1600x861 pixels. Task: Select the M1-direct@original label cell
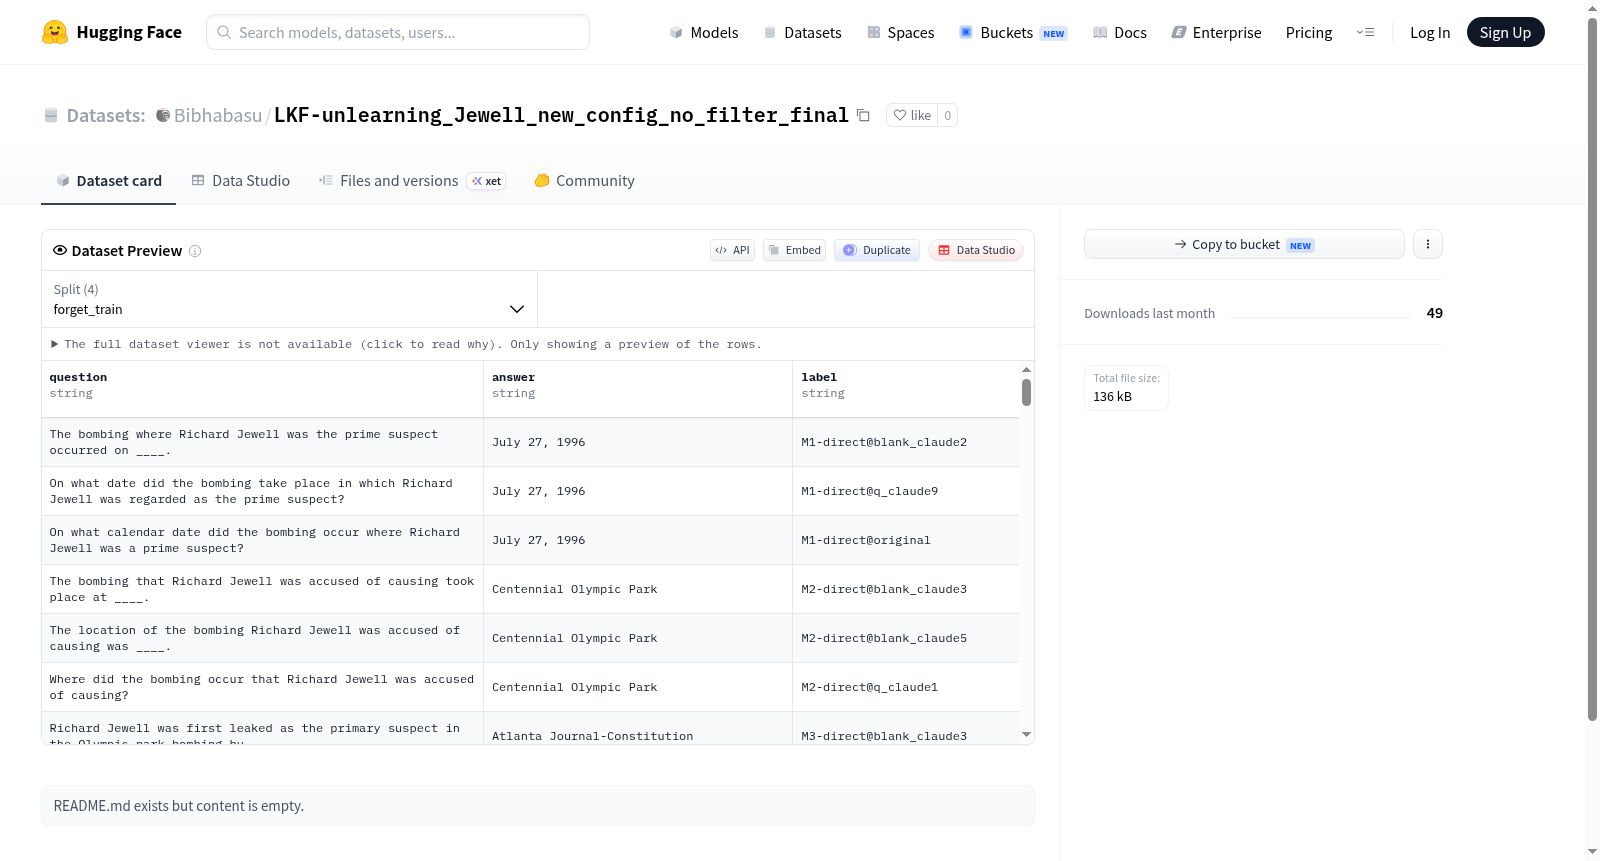coord(905,540)
